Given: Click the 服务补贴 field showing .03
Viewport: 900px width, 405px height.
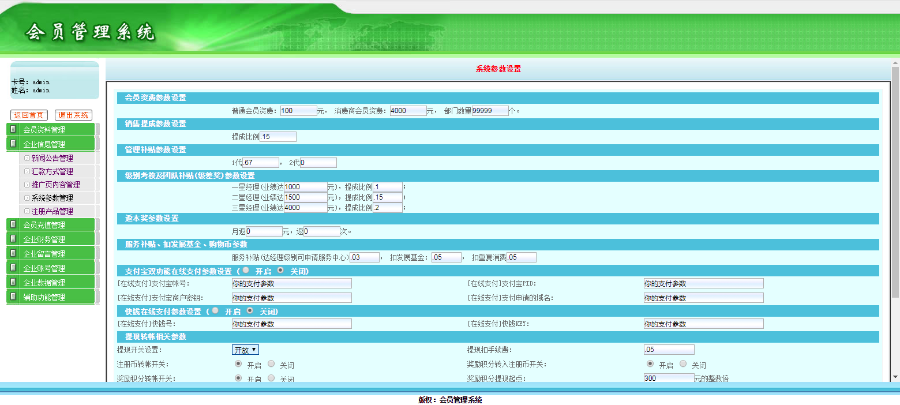Looking at the screenshot, I should [x=365, y=258].
